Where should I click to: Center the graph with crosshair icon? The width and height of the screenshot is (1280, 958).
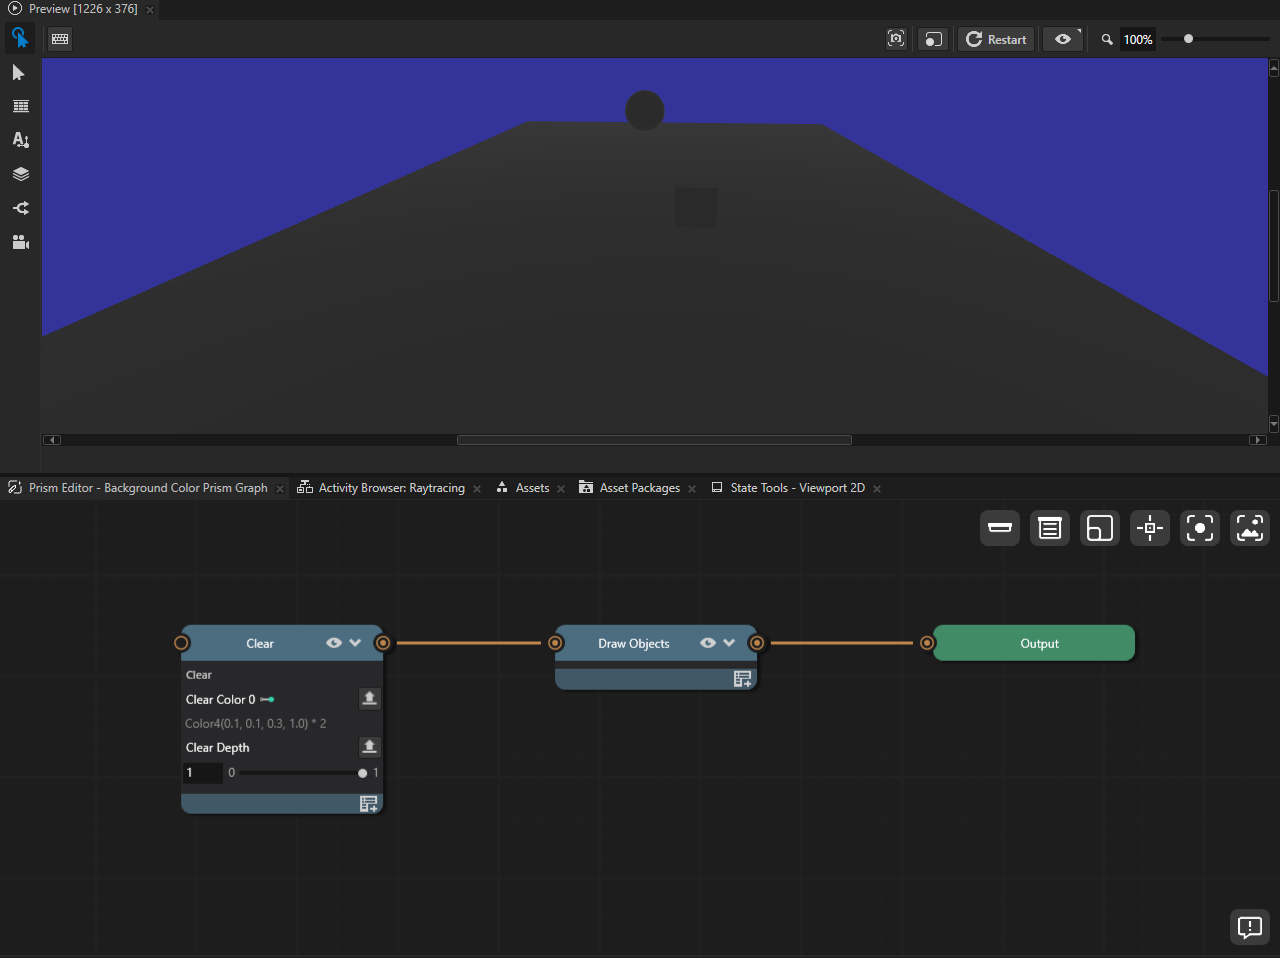click(1150, 528)
